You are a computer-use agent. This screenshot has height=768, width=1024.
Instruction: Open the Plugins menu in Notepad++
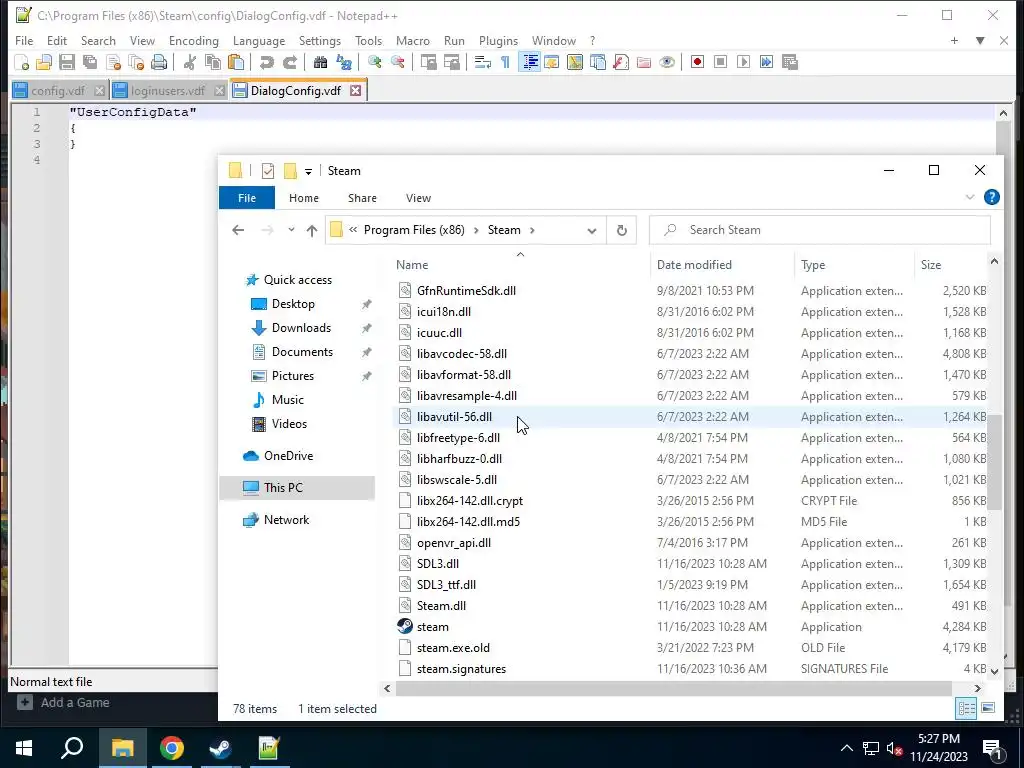click(498, 40)
